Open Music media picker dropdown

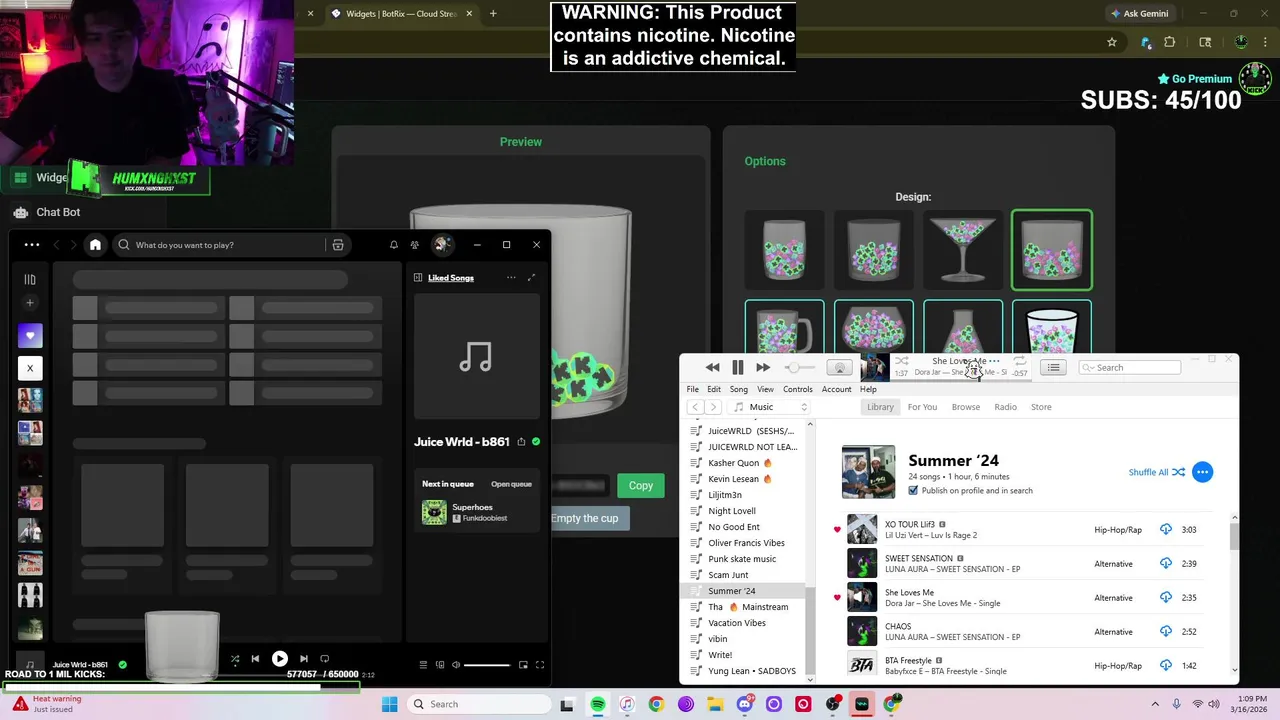click(x=770, y=407)
